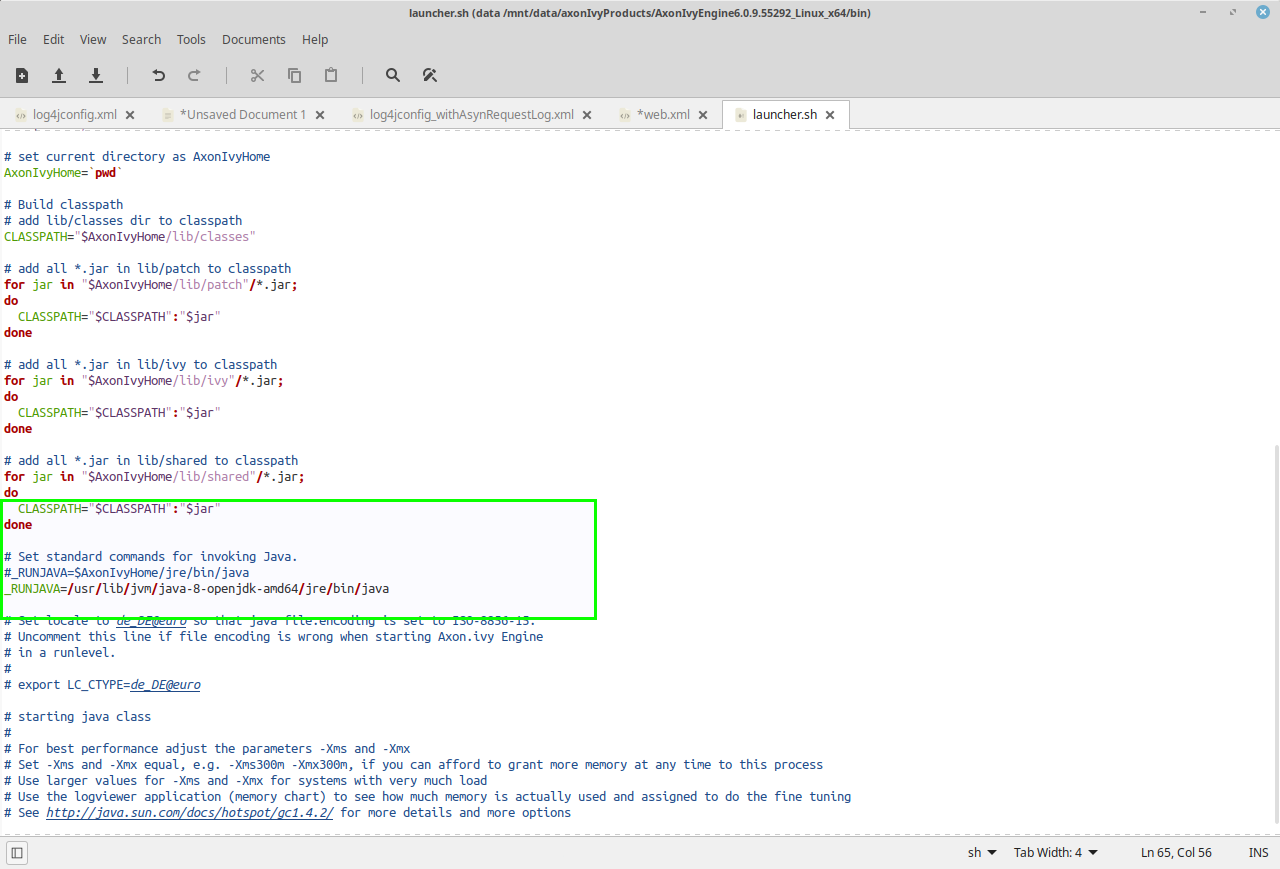Open the Help menu

pos(315,39)
